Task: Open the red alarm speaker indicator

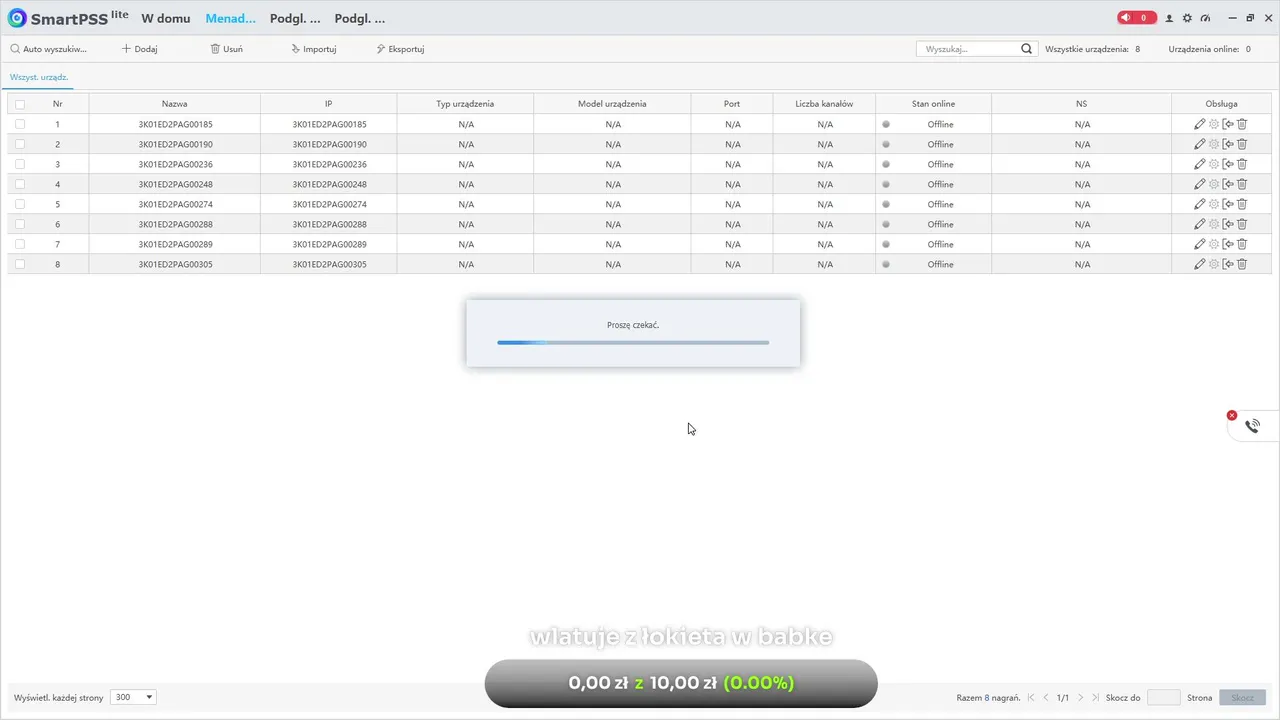Action: coord(1136,18)
